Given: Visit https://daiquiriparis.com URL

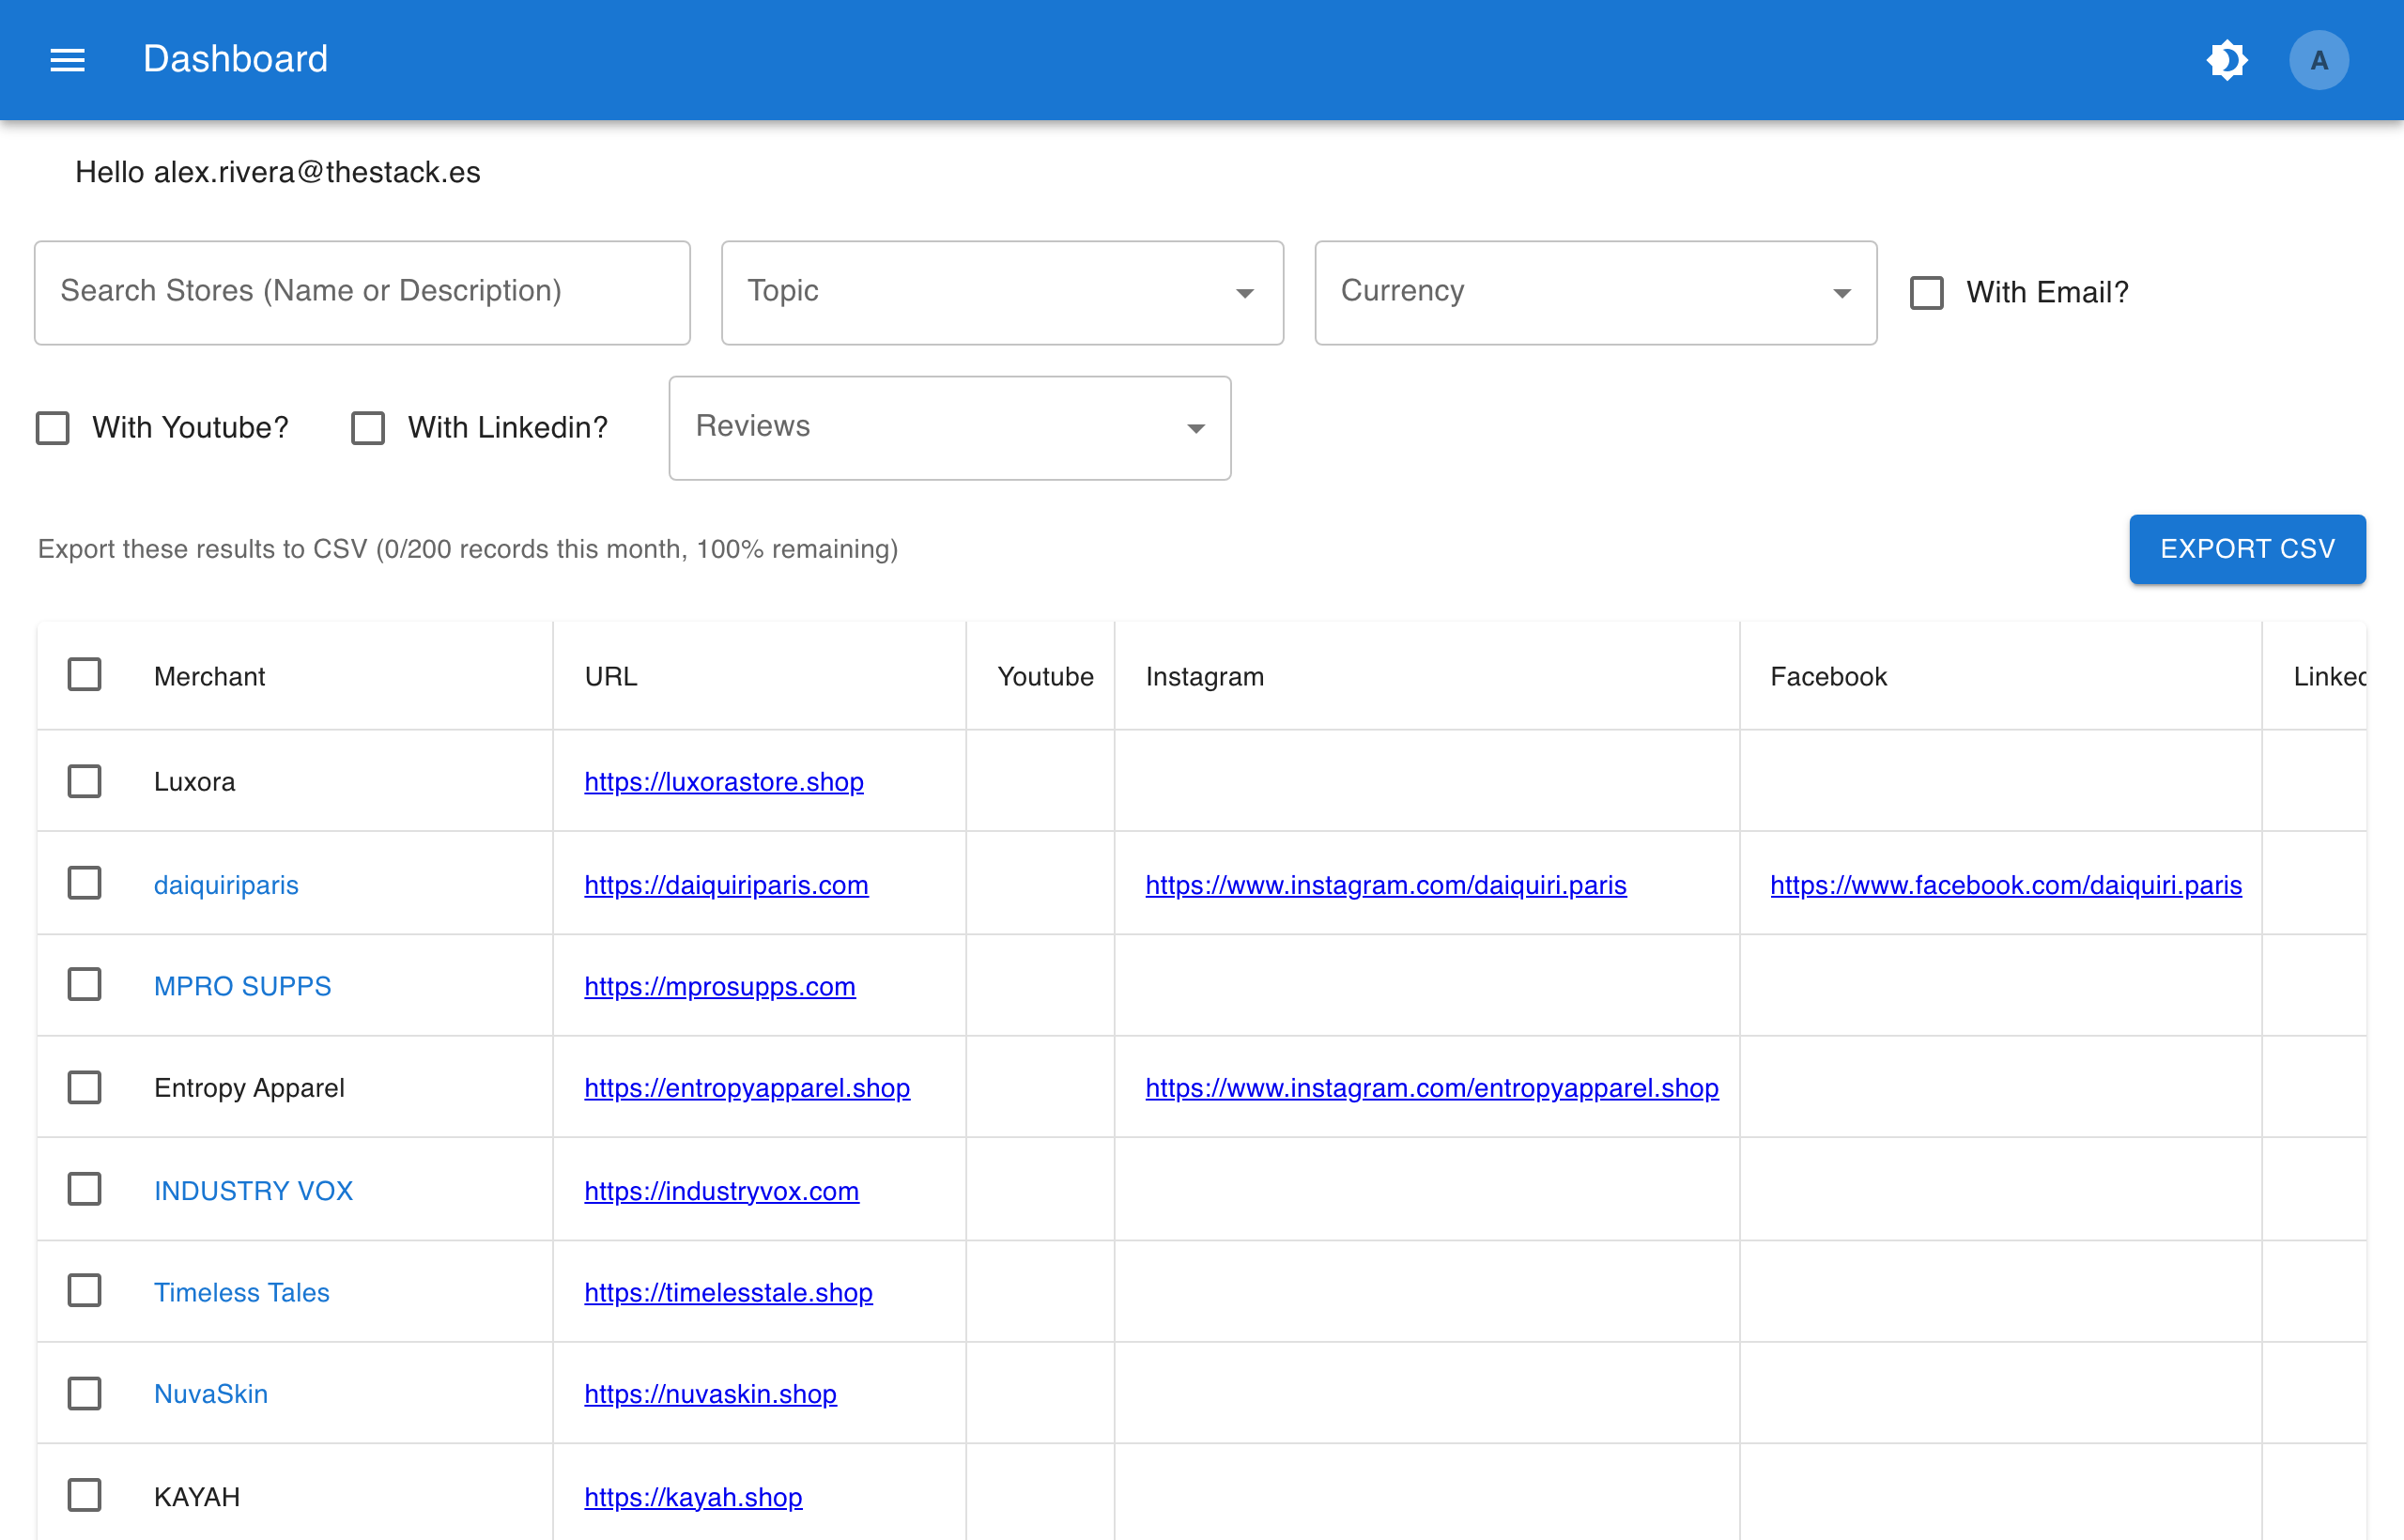Looking at the screenshot, I should point(726,885).
